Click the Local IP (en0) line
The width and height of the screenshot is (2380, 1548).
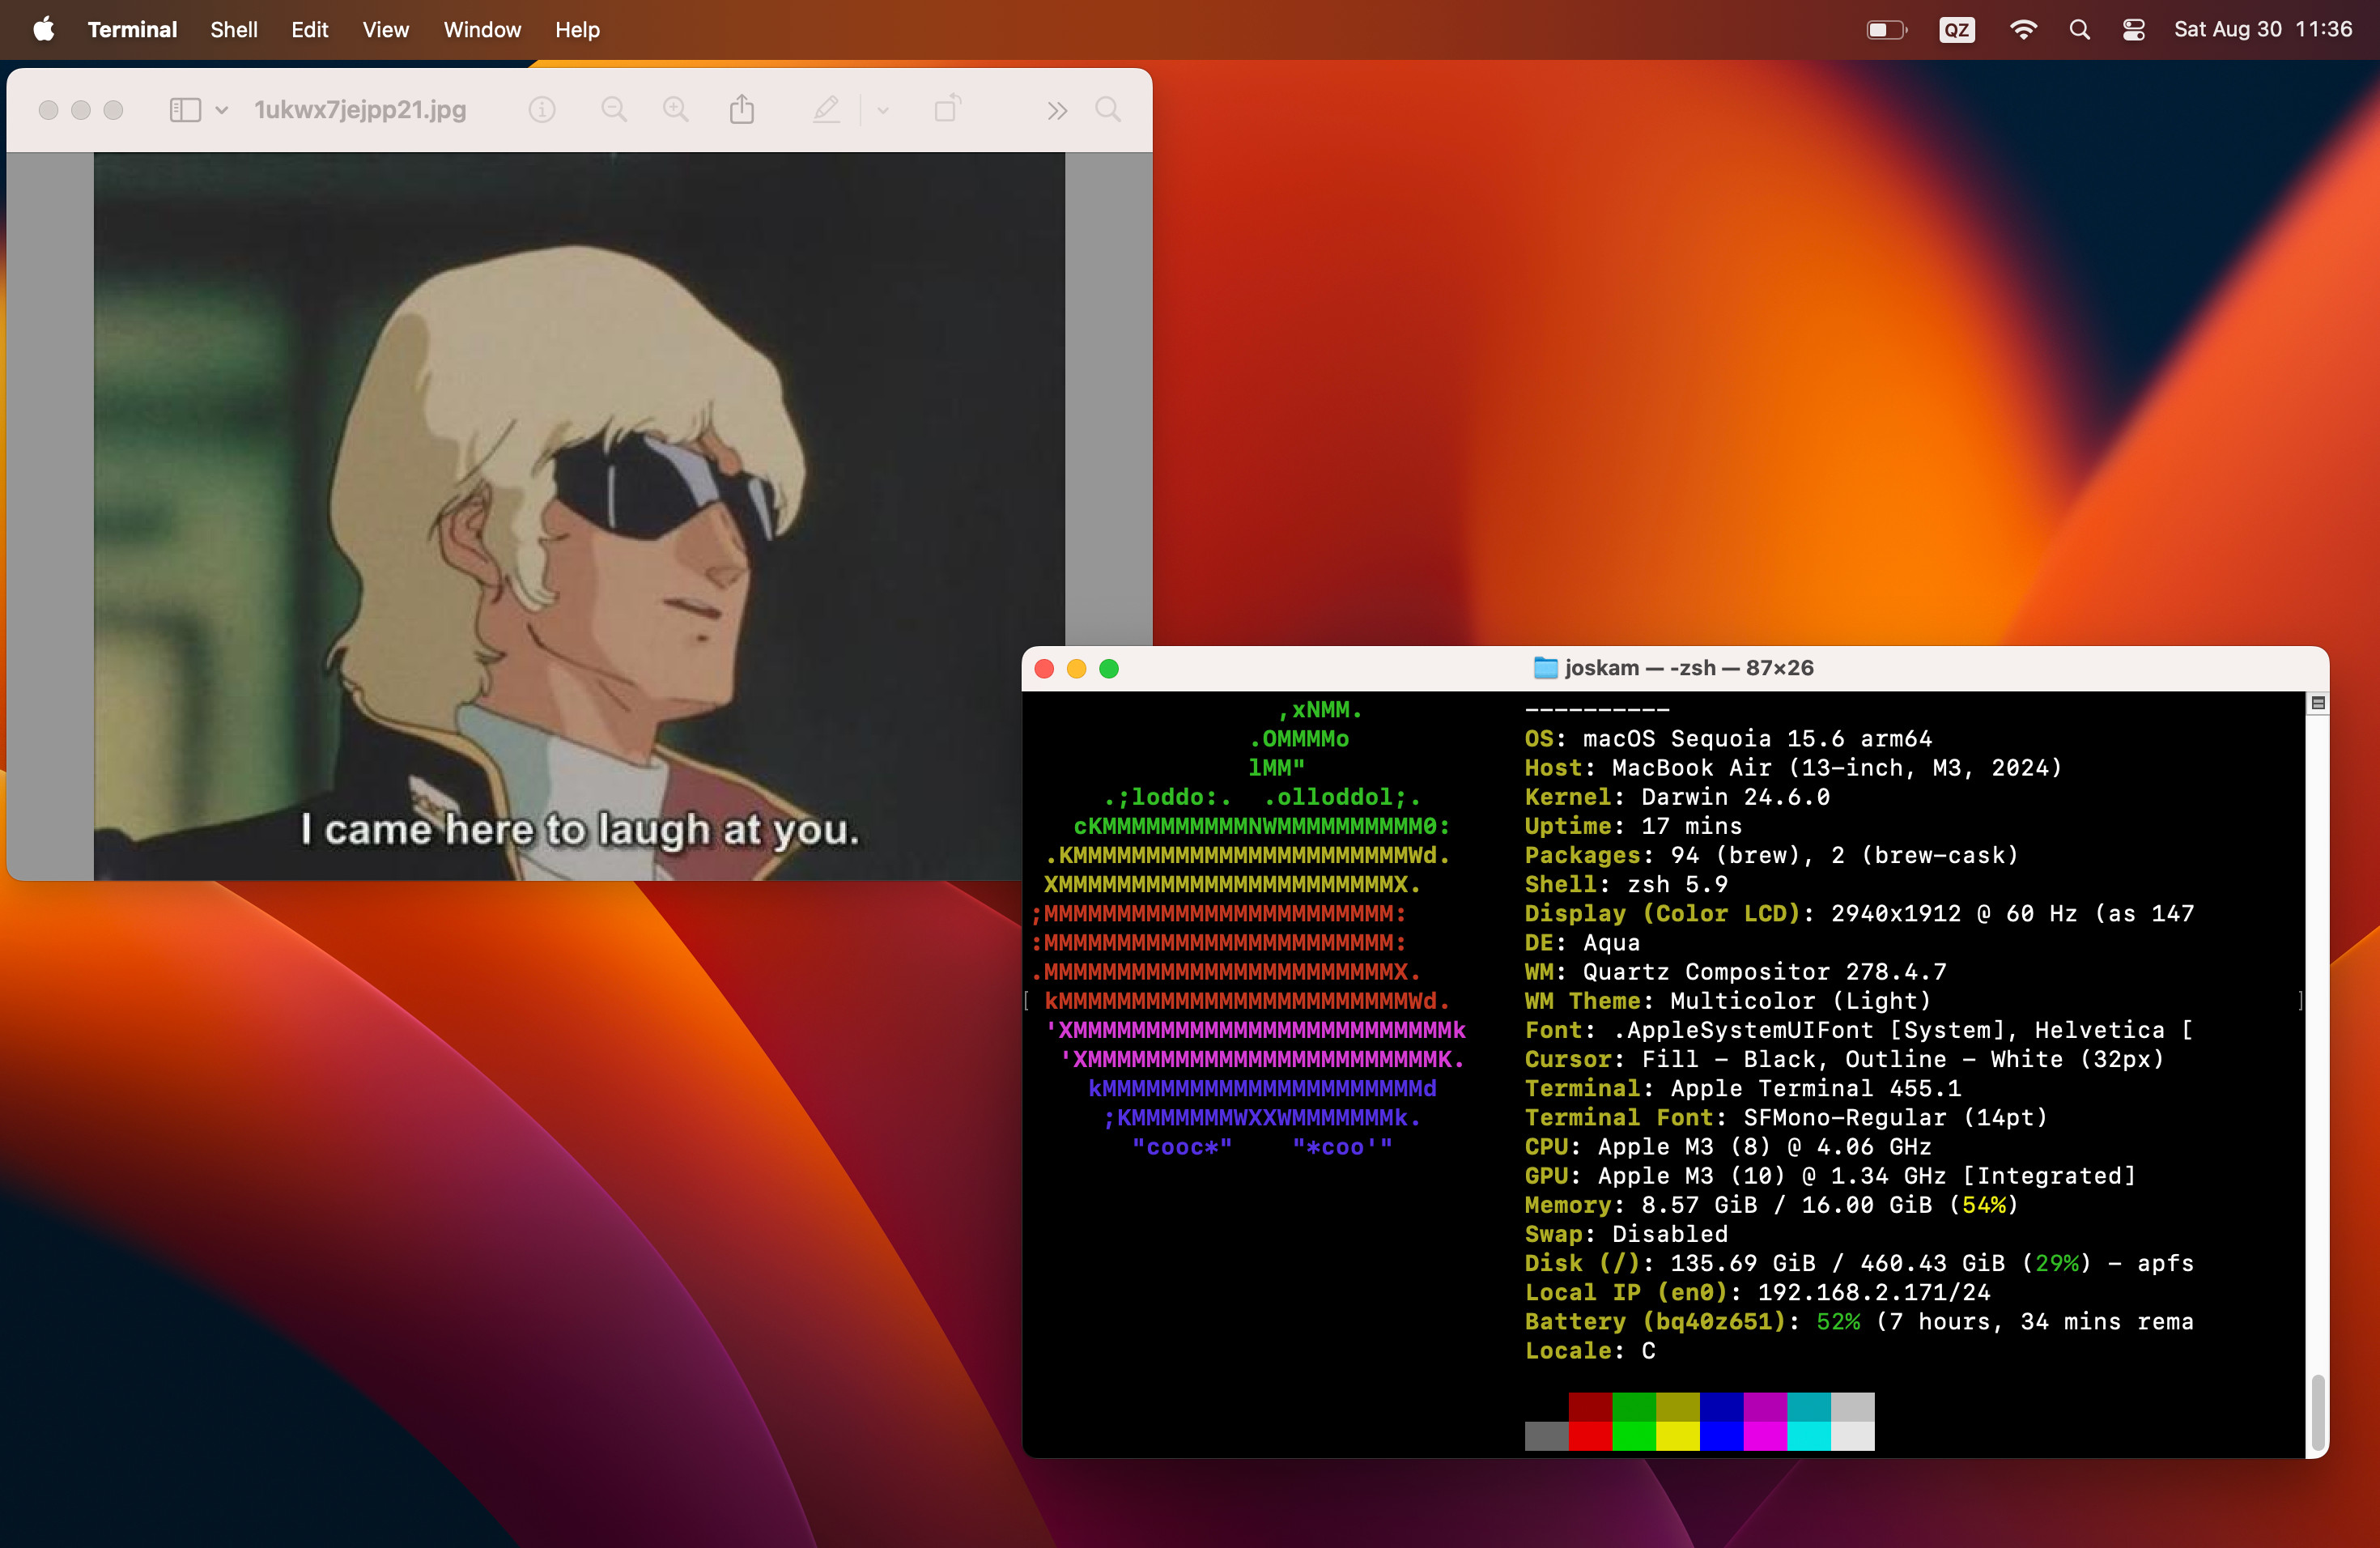(1757, 1291)
